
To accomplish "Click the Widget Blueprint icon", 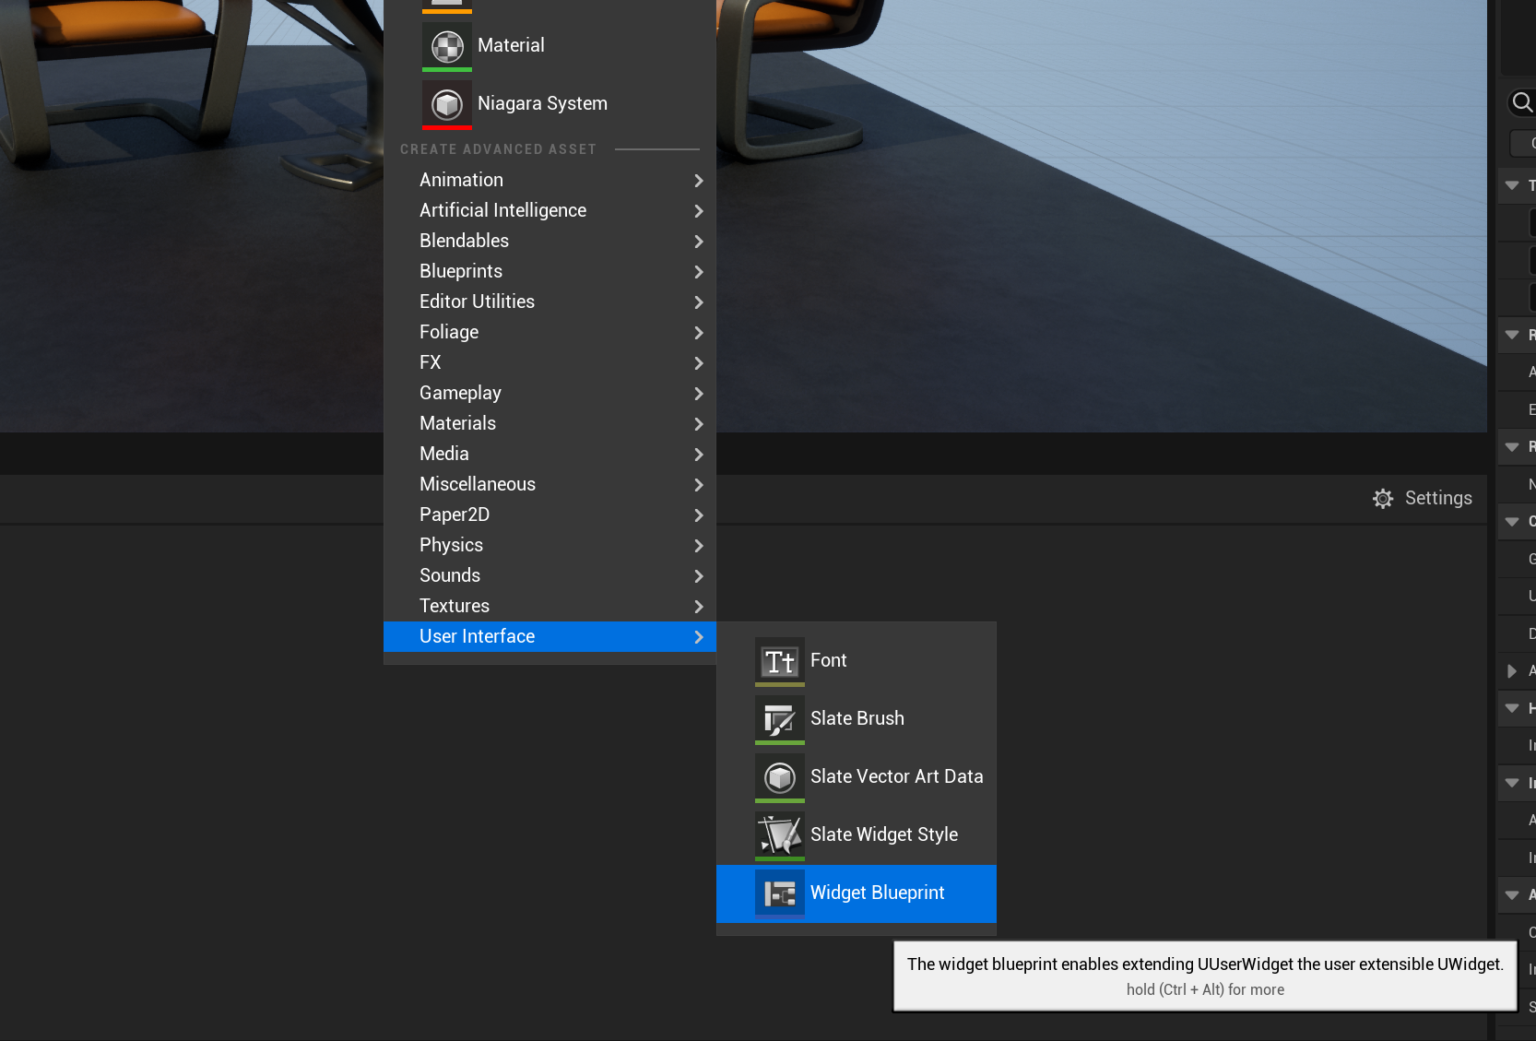I will click(779, 893).
